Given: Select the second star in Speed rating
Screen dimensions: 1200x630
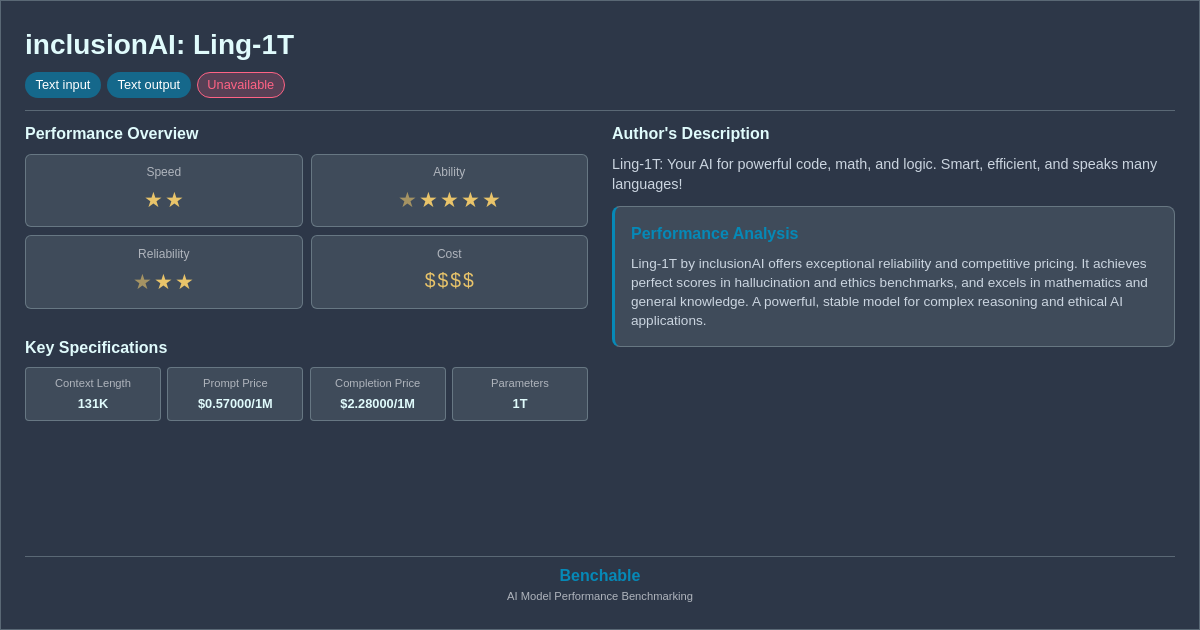Looking at the screenshot, I should click(x=174, y=200).
